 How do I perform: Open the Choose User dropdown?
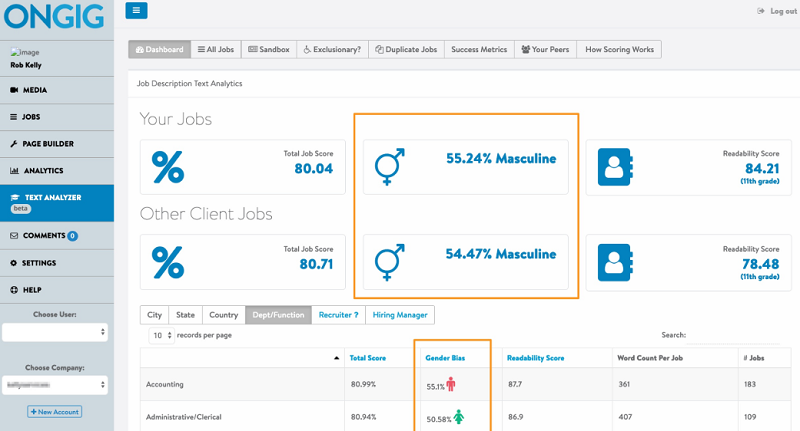click(x=56, y=332)
